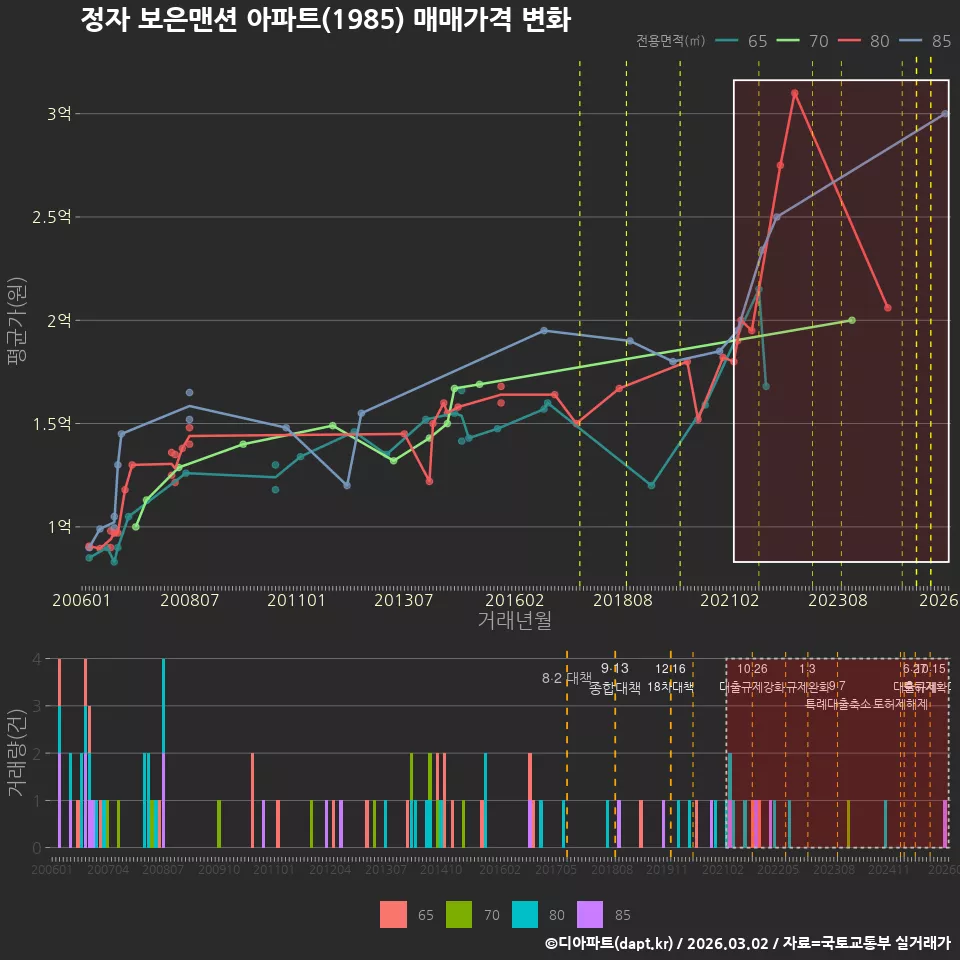Viewport: 960px width, 960px height.
Task: Click the '평균가(원)' y-axis title
Action: pyautogui.click(x=17, y=321)
